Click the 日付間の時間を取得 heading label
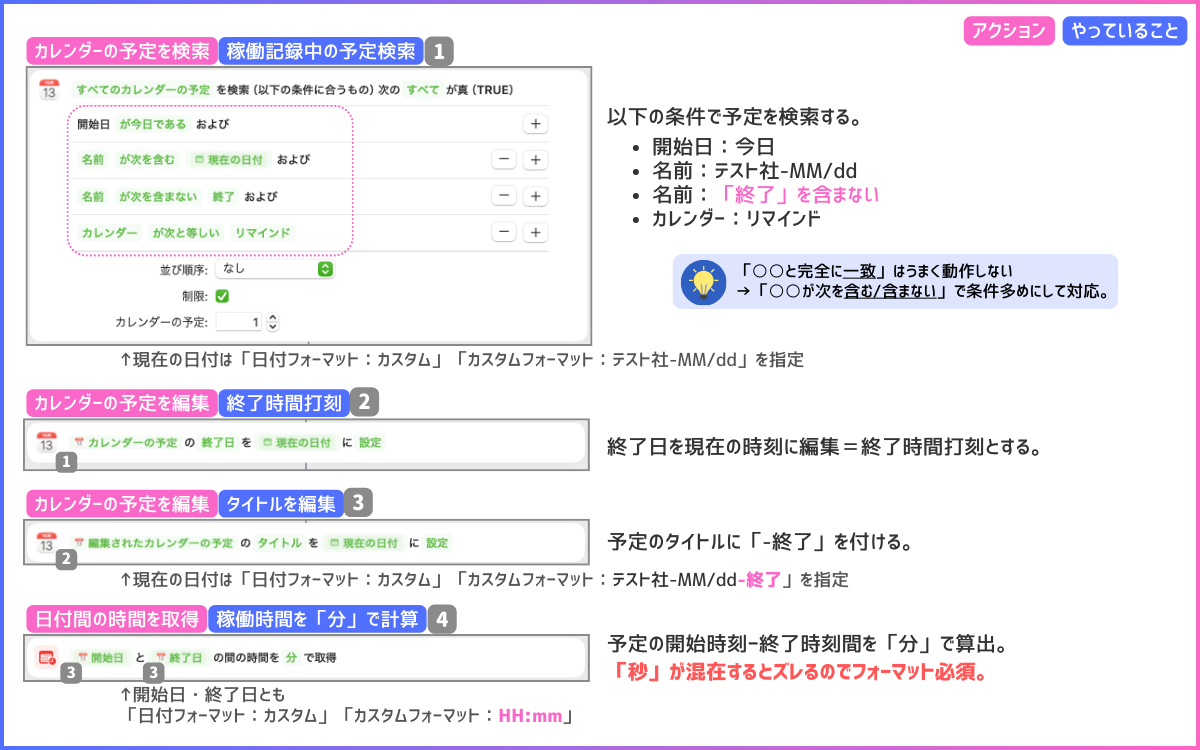The width and height of the screenshot is (1200, 750). click(x=117, y=619)
